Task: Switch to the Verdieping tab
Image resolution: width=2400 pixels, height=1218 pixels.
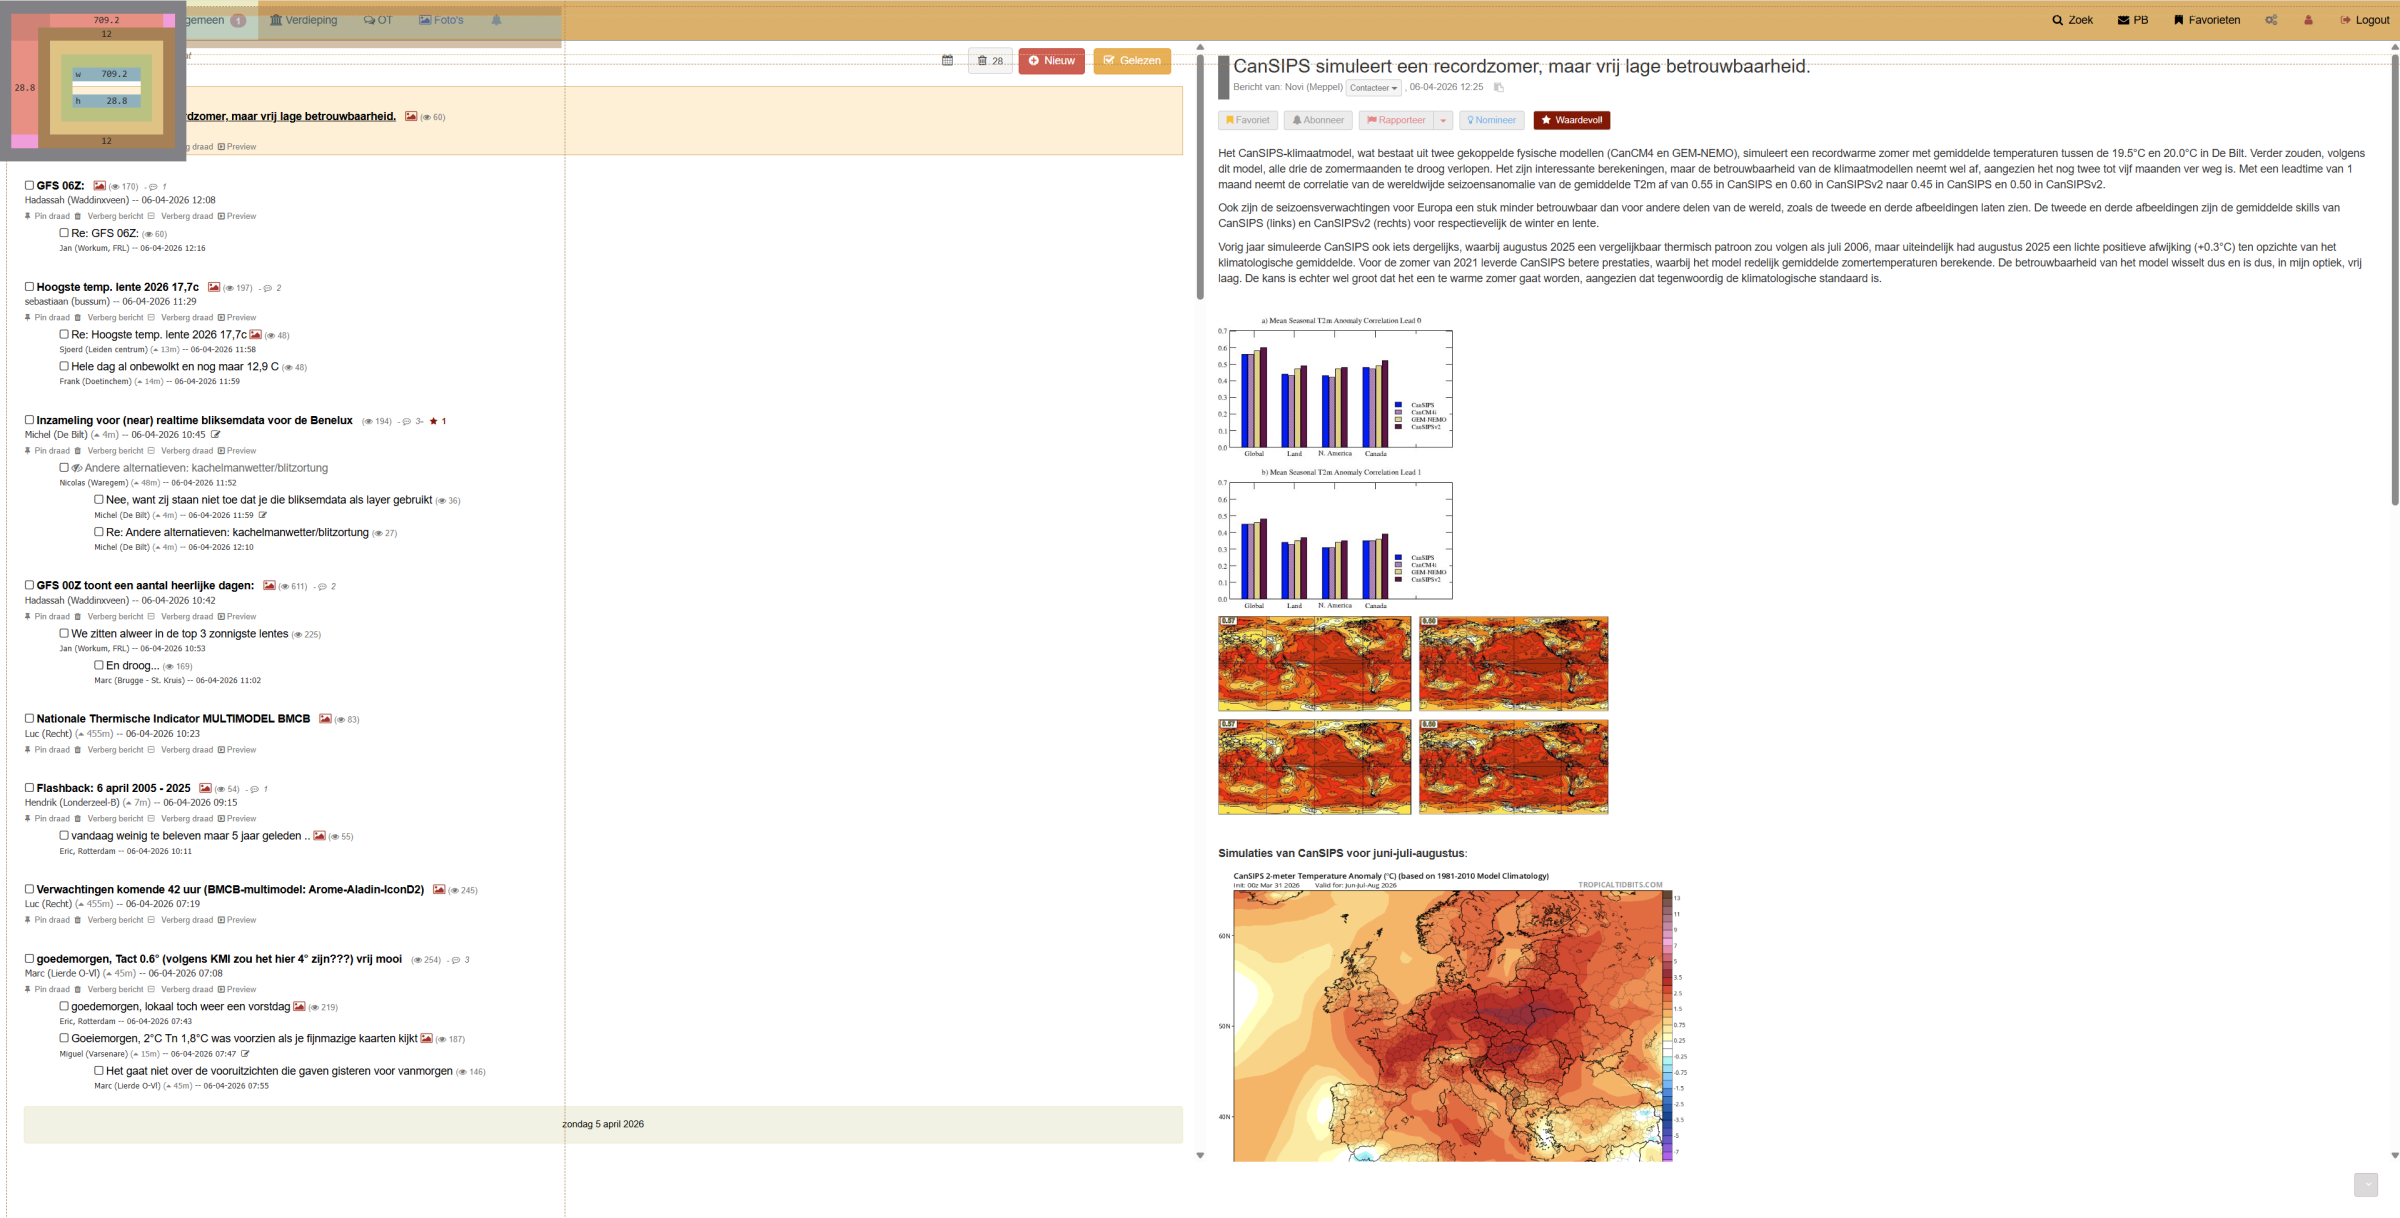Action: pyautogui.click(x=304, y=20)
